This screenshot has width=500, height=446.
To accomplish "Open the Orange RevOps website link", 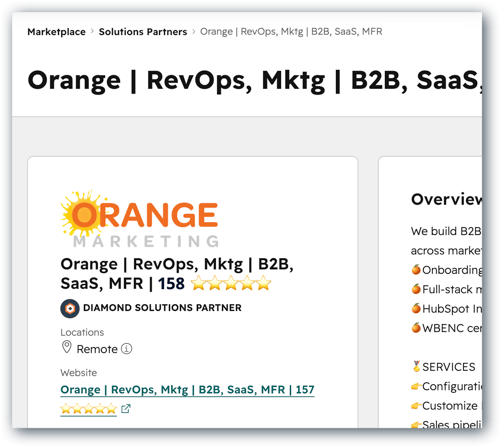I will pyautogui.click(x=187, y=389).
